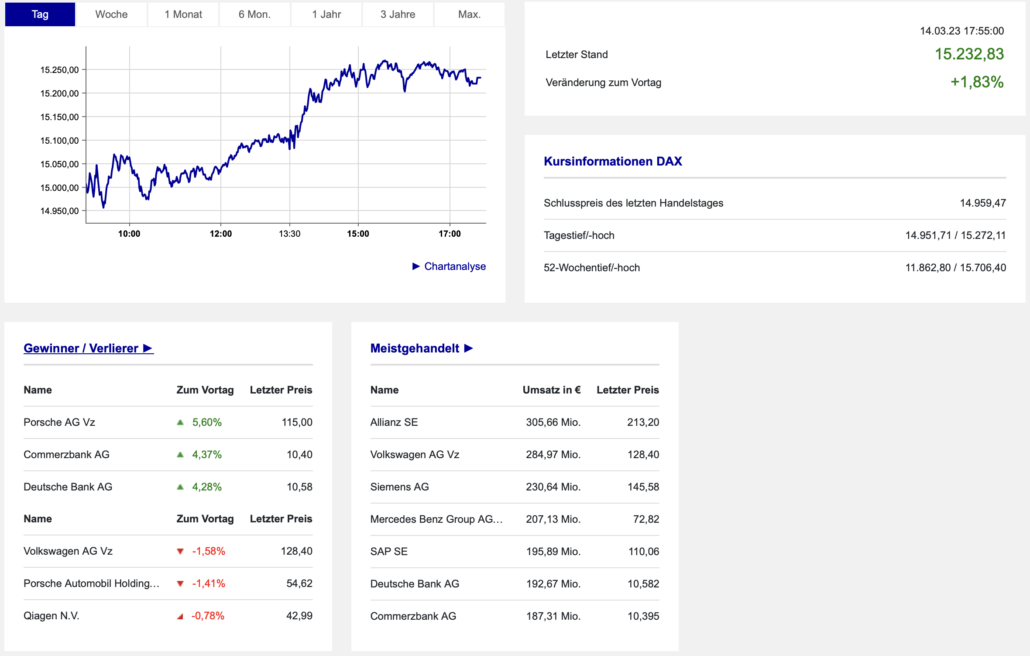This screenshot has width=1030, height=656.
Task: Click Siemens AG last price 145,58
Action: coord(643,487)
